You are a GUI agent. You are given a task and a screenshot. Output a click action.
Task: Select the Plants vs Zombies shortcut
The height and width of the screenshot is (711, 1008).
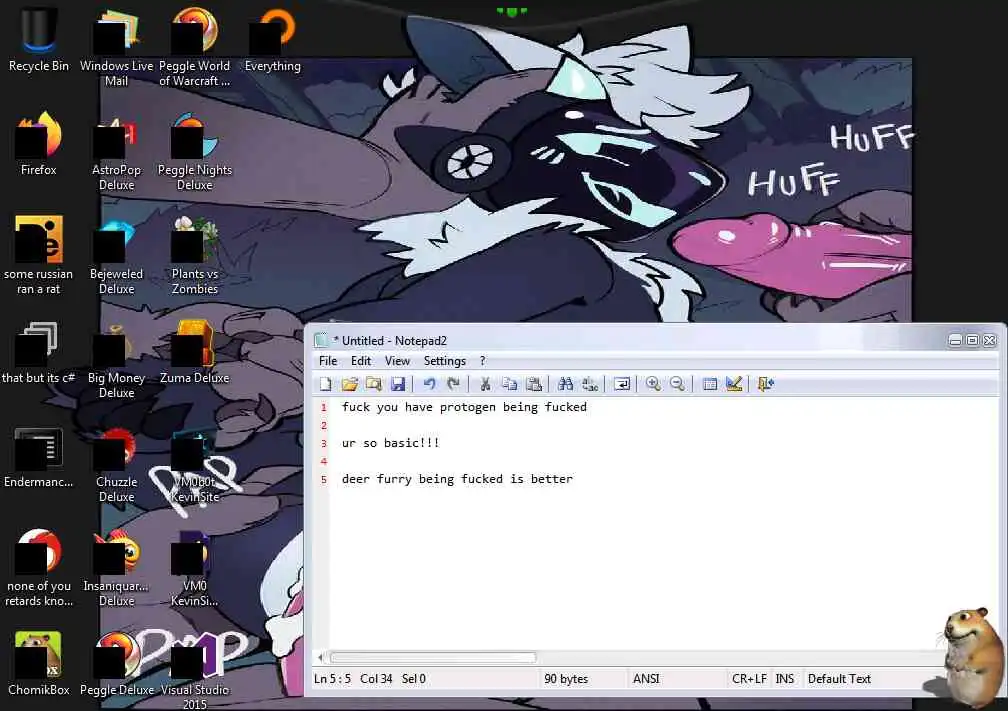(194, 255)
